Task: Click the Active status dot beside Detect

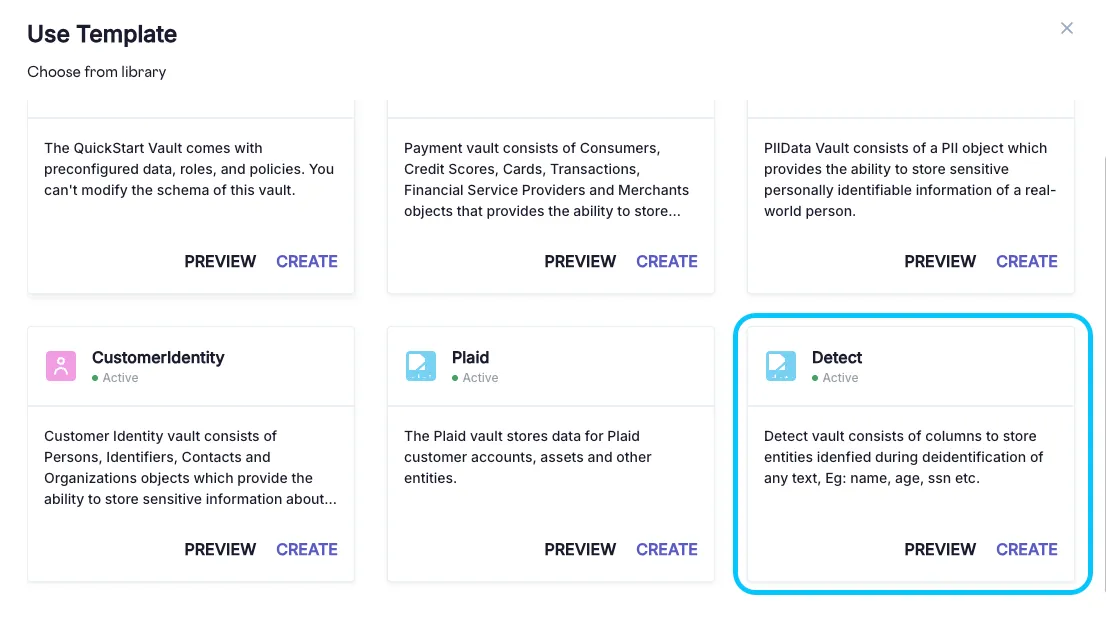Action: click(x=816, y=378)
